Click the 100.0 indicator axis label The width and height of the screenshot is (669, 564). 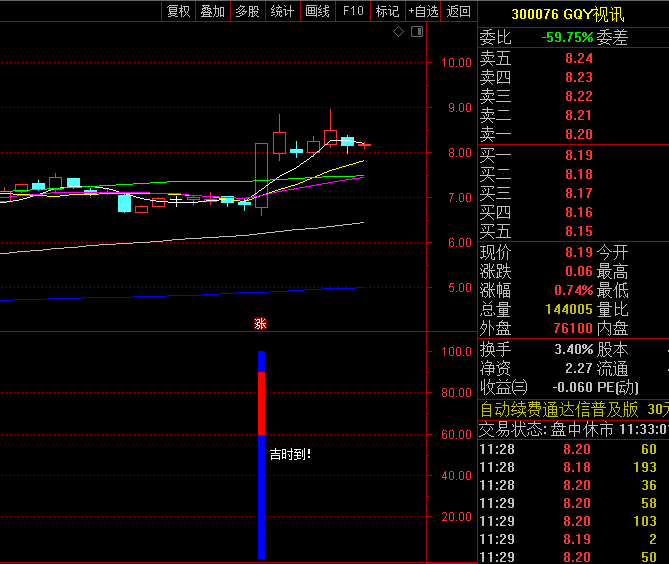pyautogui.click(x=456, y=352)
